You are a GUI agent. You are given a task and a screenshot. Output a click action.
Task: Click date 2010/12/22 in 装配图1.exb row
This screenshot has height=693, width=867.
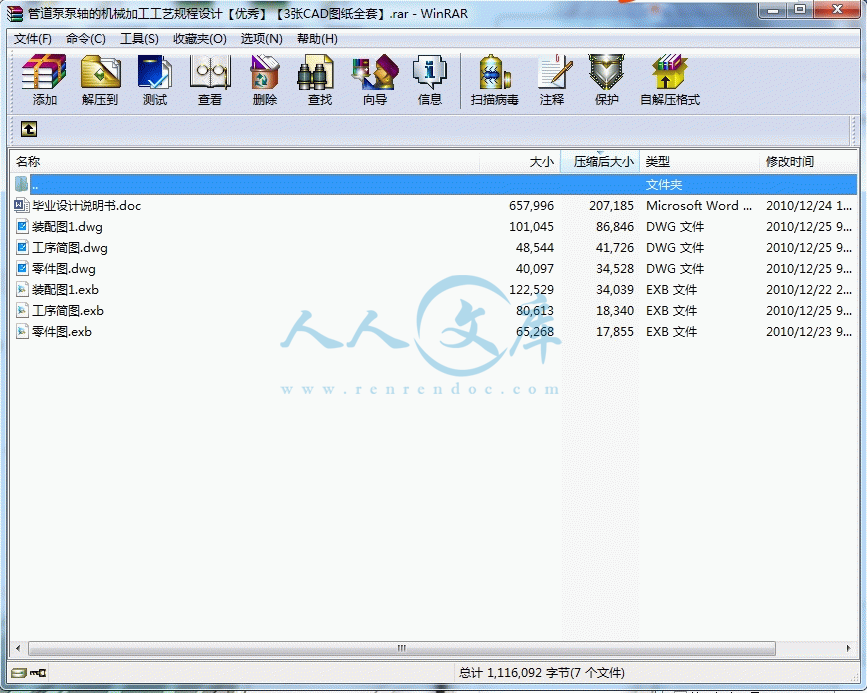point(808,290)
